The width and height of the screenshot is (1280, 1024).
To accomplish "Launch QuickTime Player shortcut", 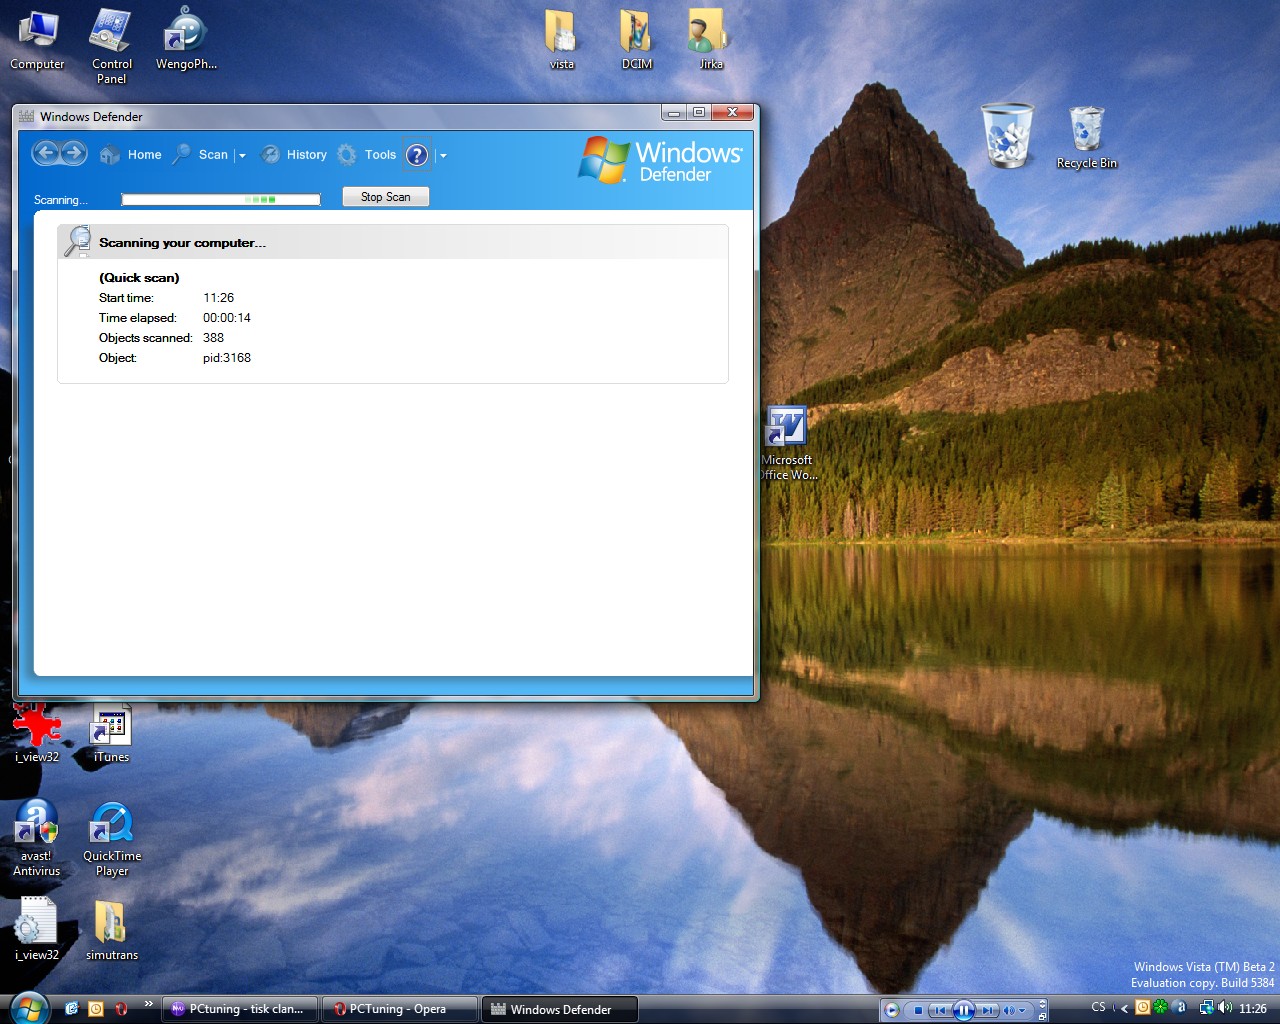I will [112, 839].
